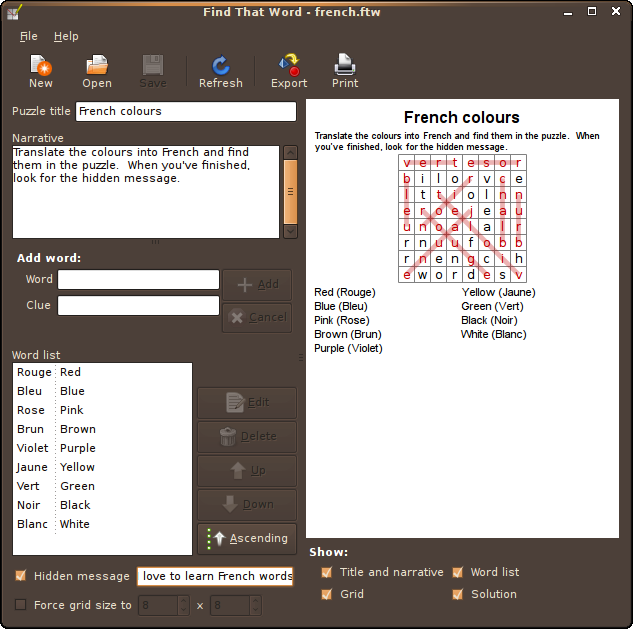Click the Word input field
This screenshot has width=633, height=629.
(x=138, y=279)
